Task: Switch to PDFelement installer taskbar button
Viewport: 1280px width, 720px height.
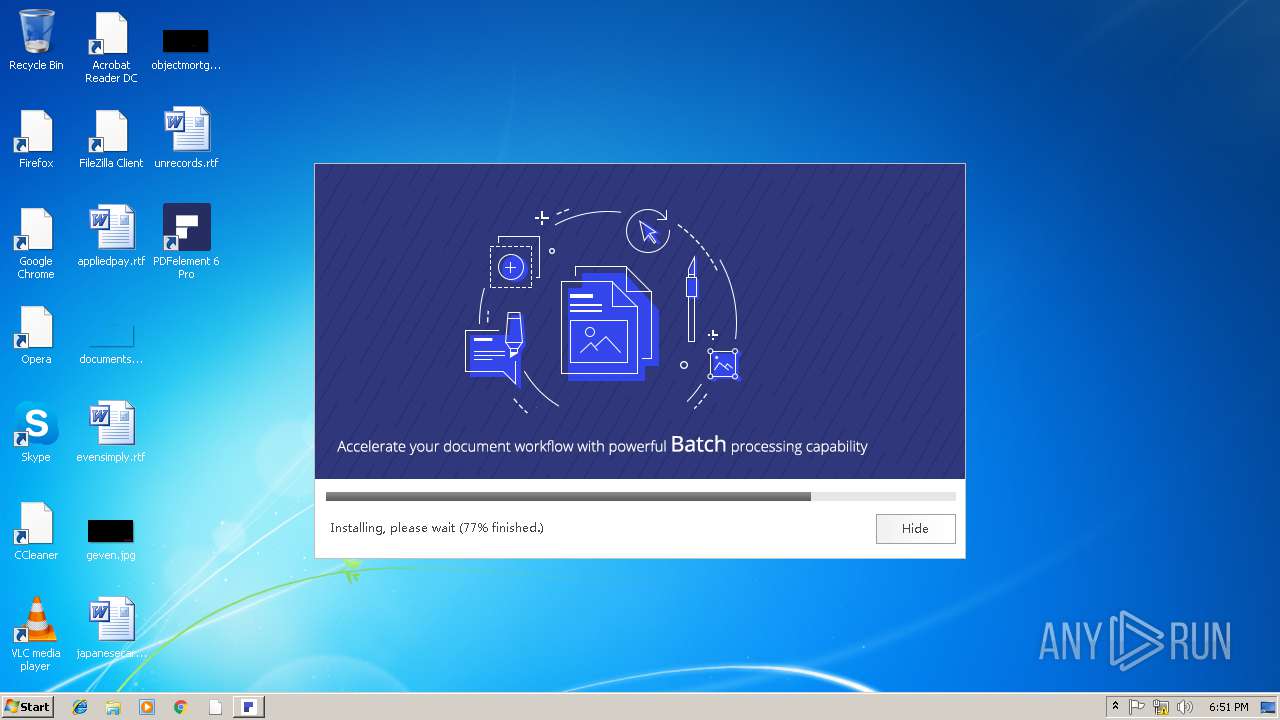Action: (249, 707)
